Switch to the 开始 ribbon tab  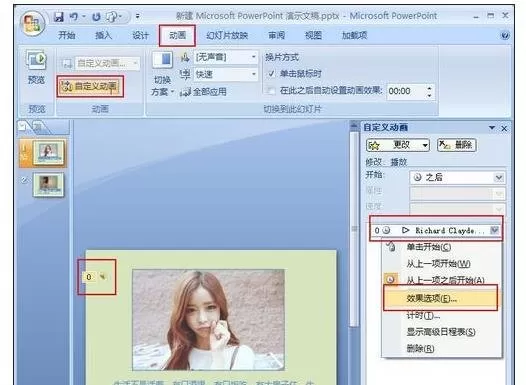click(66, 35)
